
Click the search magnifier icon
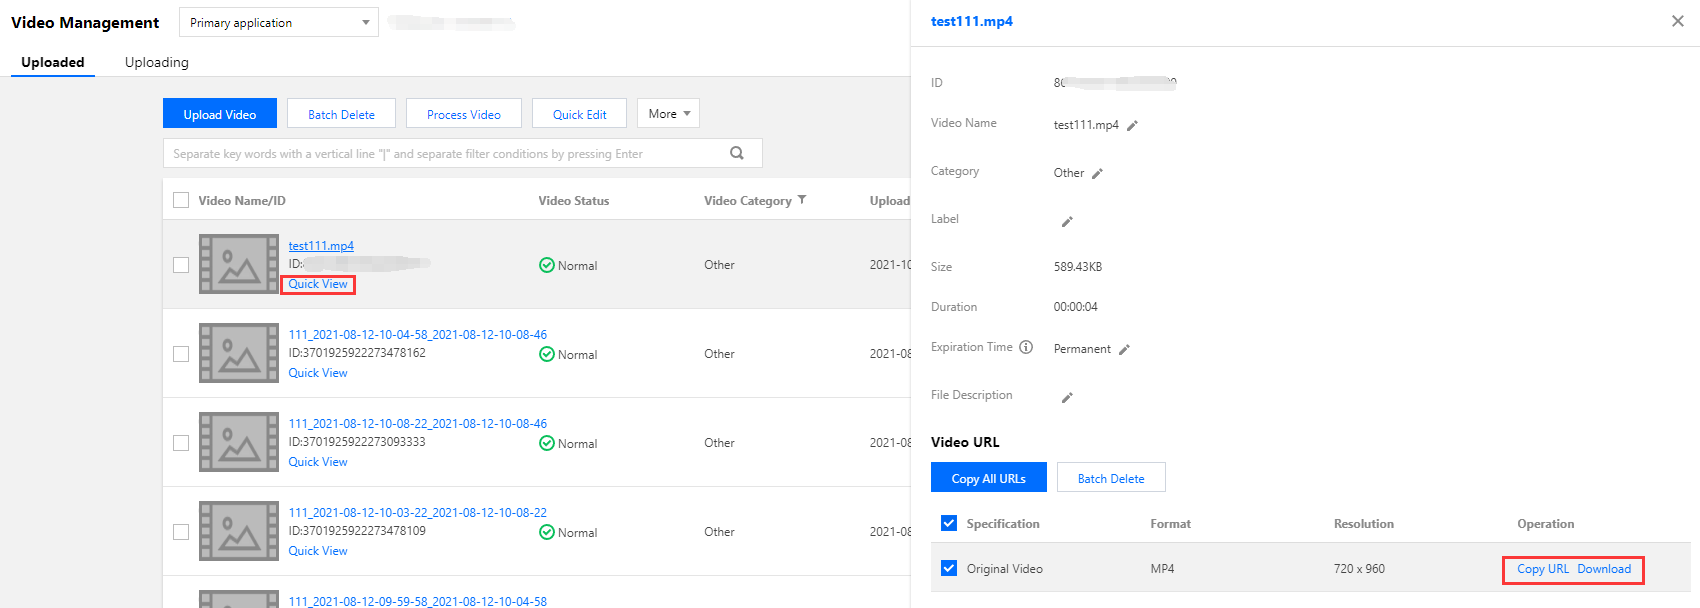737,153
